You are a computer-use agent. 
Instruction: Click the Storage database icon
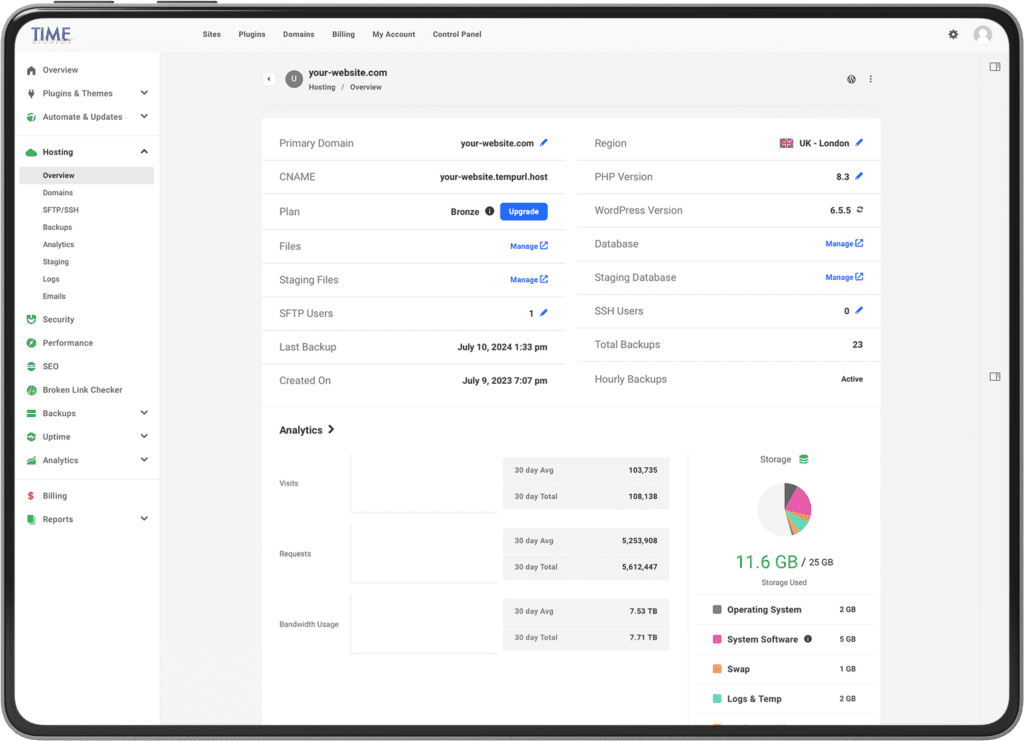coord(804,459)
